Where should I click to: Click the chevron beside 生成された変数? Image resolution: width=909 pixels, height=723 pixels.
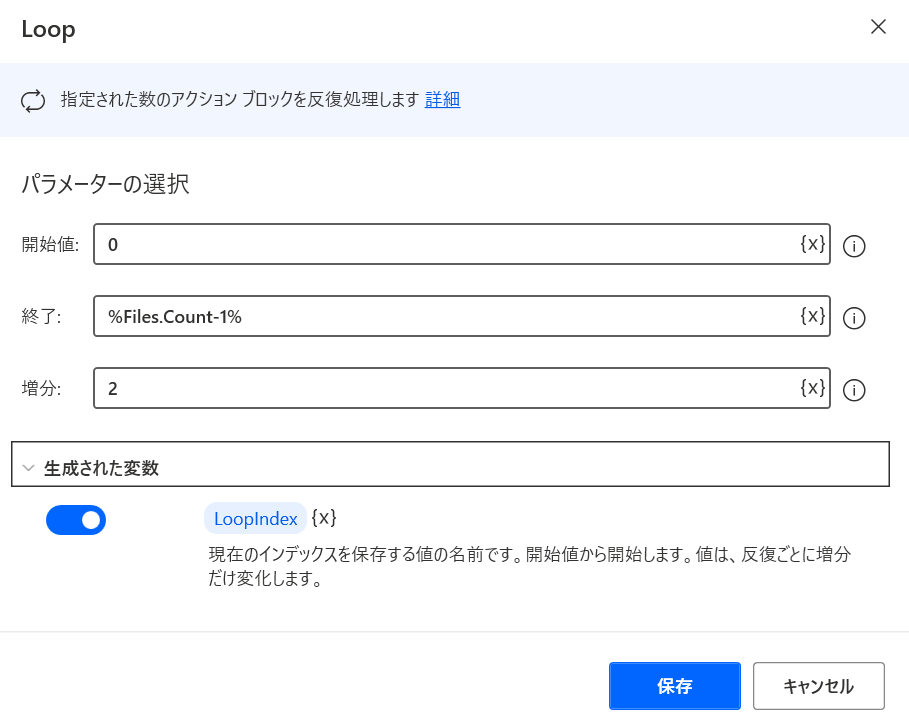pos(28,467)
